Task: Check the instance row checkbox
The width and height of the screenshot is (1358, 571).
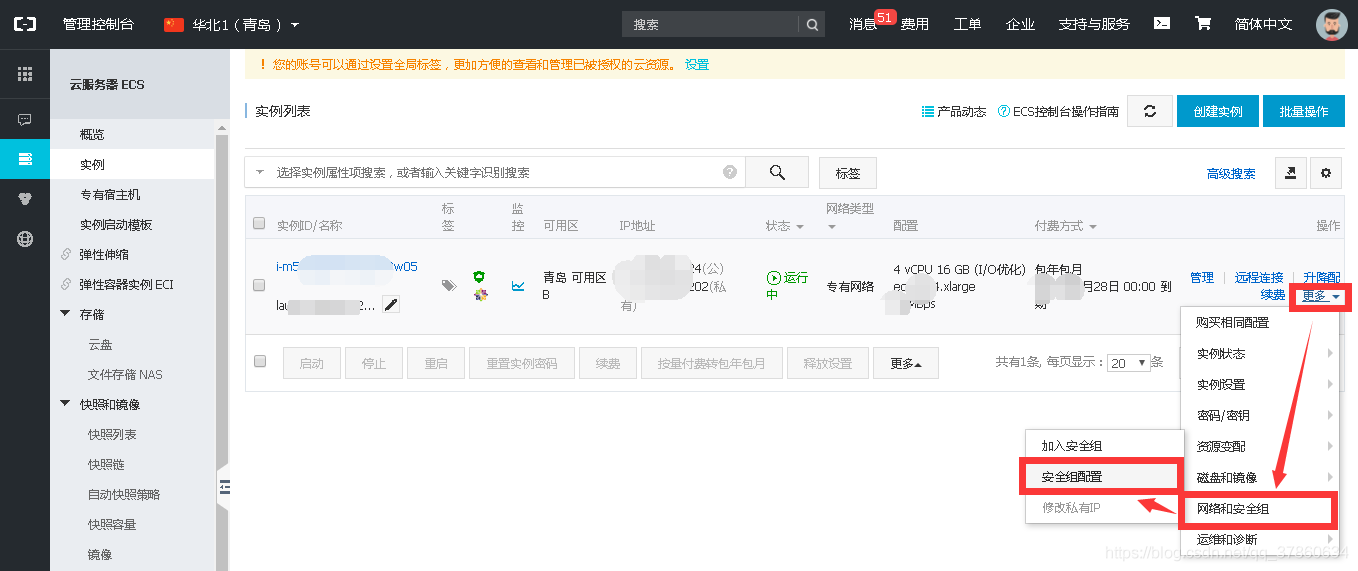Action: [259, 285]
